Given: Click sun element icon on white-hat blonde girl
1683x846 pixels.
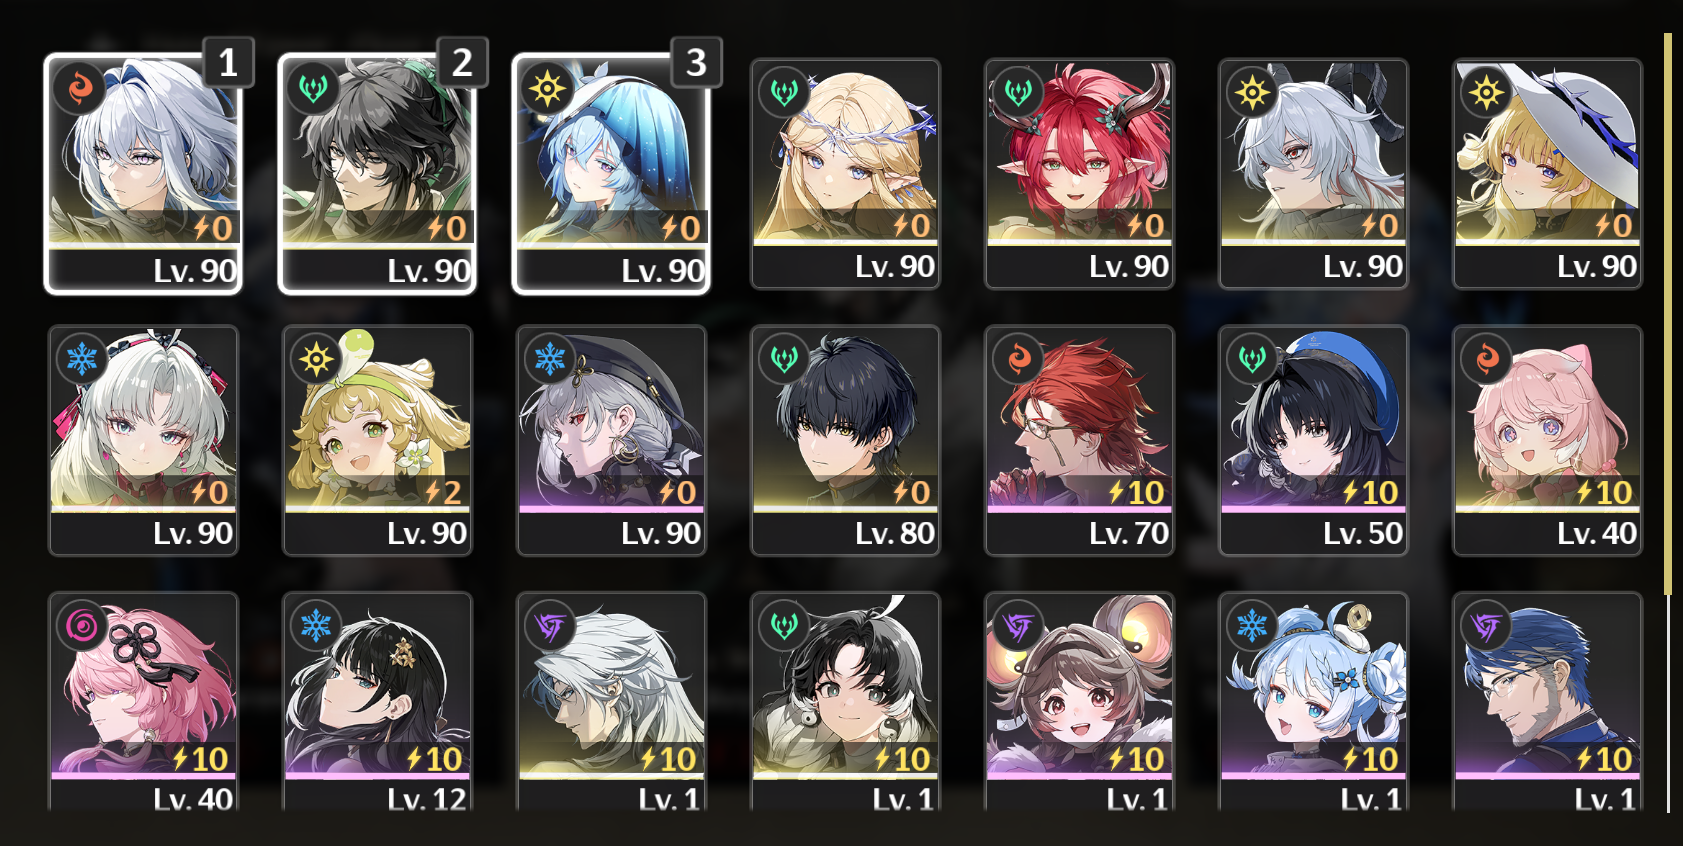Looking at the screenshot, I should click(1486, 92).
